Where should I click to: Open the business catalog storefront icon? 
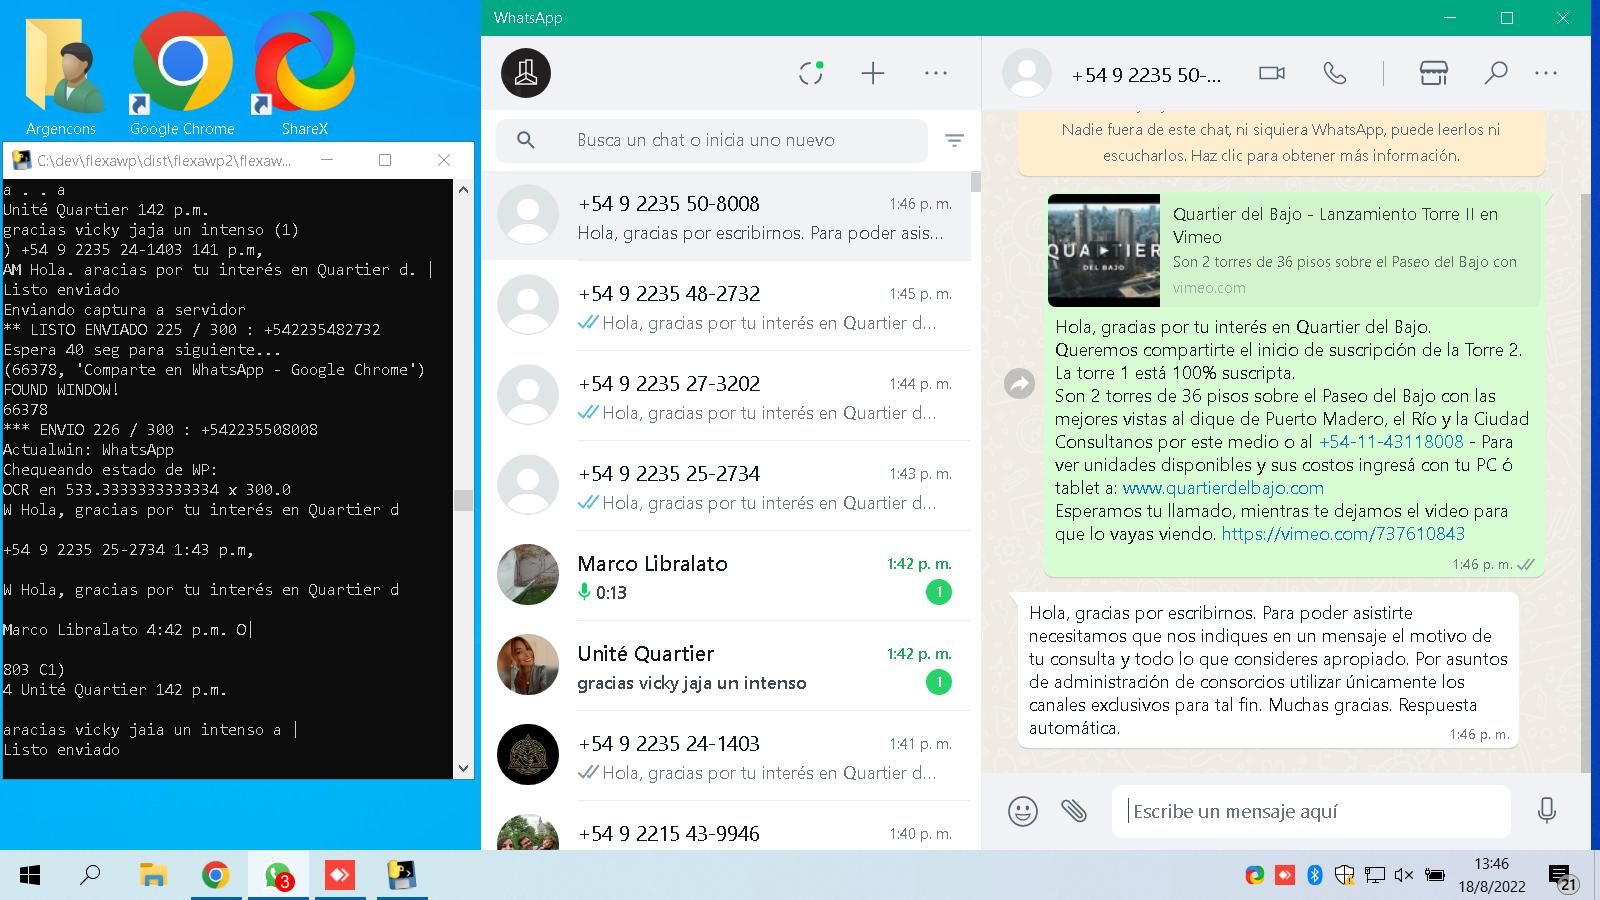tap(1434, 73)
